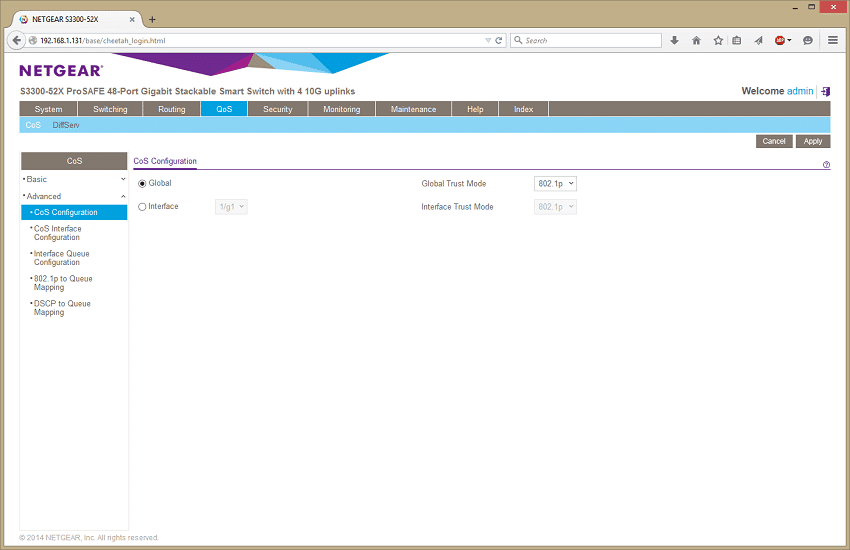Click the CoS sidebar header
This screenshot has height=550, width=850.
(x=74, y=161)
